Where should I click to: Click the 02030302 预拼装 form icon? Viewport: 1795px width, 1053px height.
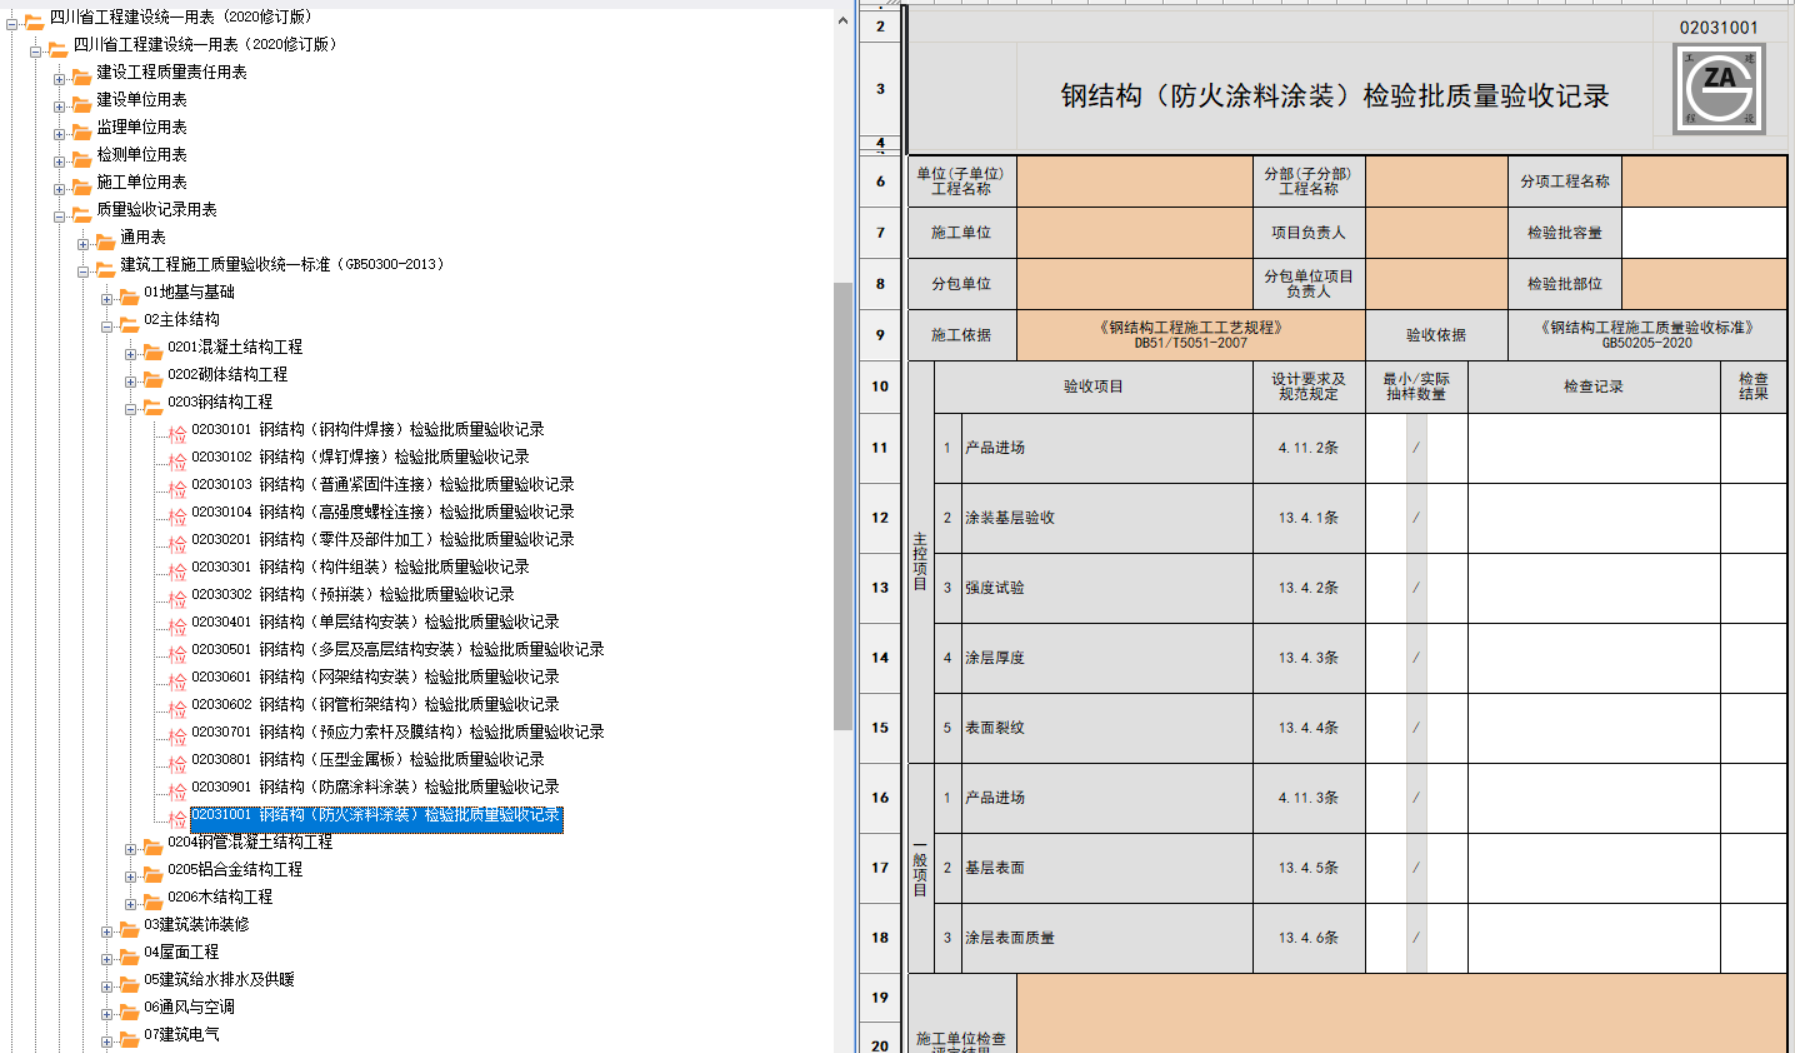(x=177, y=598)
